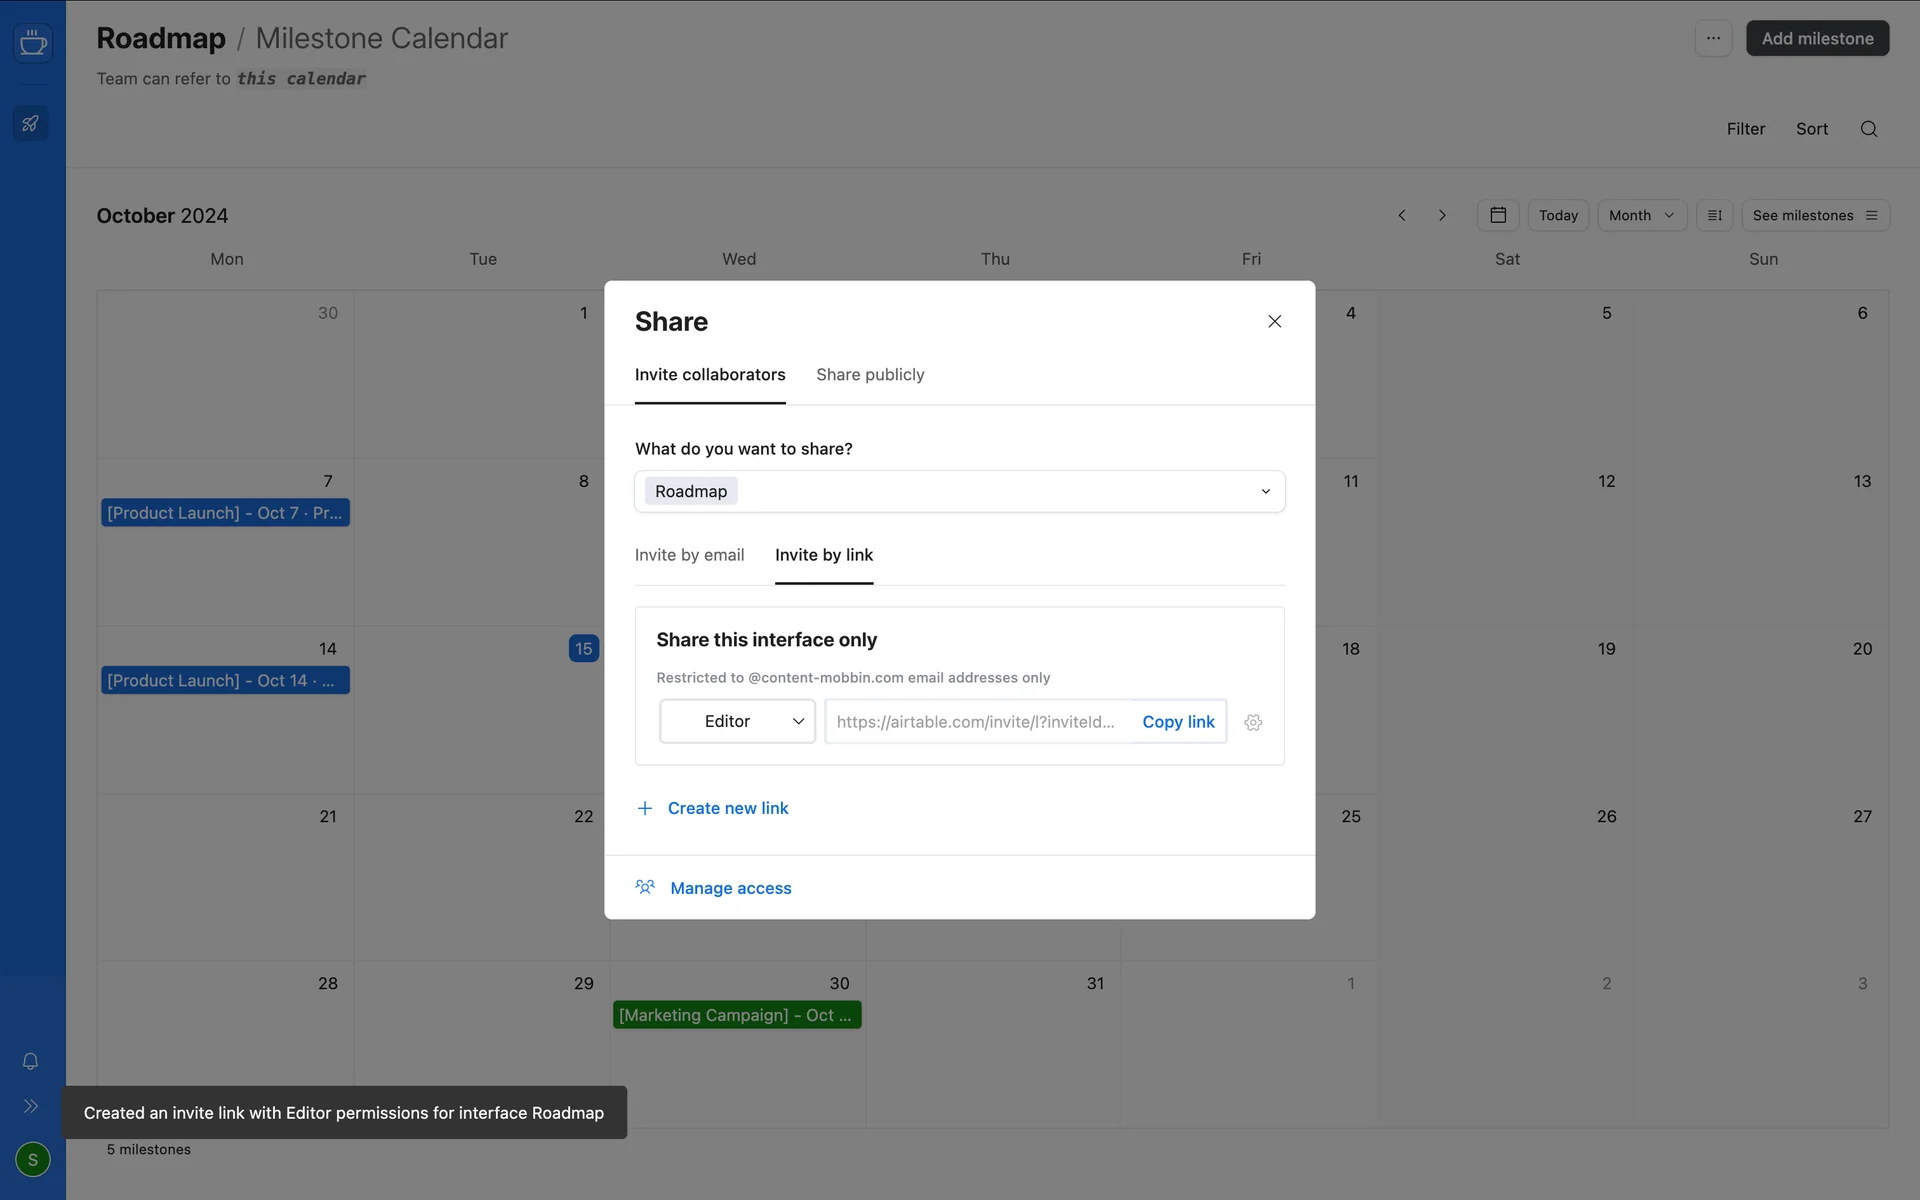Switch to Share publicly tab
This screenshot has height=1200, width=1920.
(x=870, y=375)
